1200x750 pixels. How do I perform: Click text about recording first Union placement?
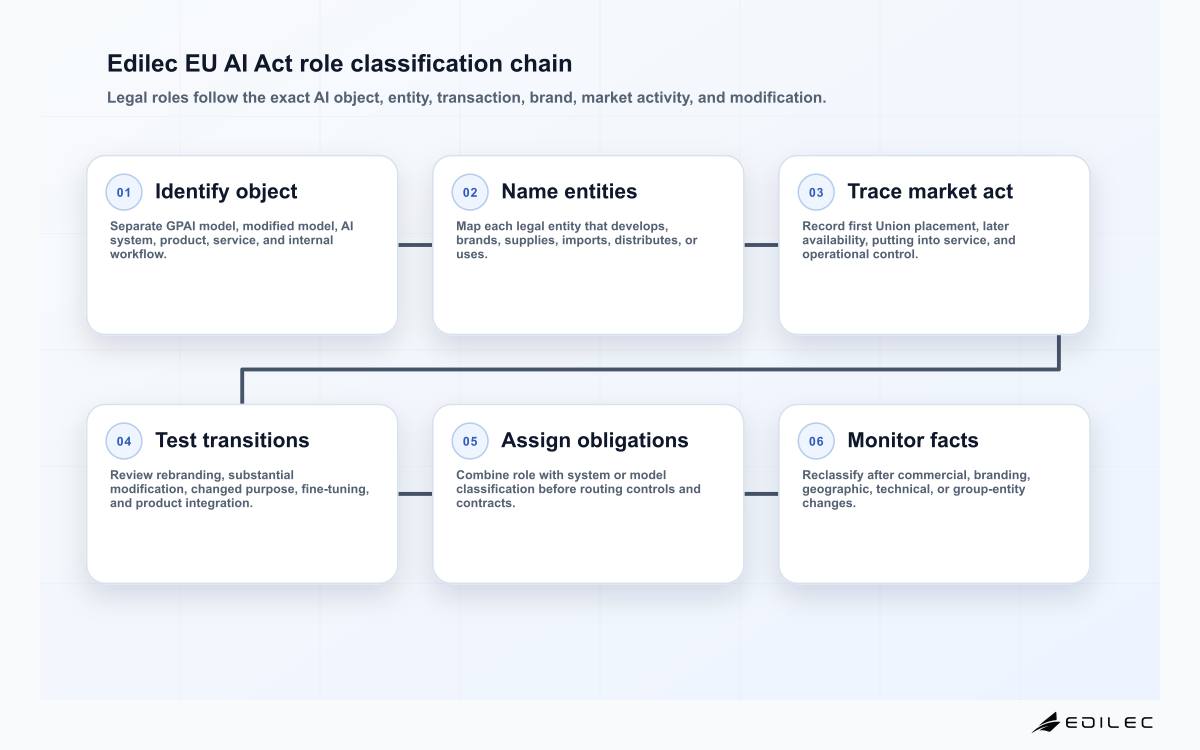(x=909, y=240)
